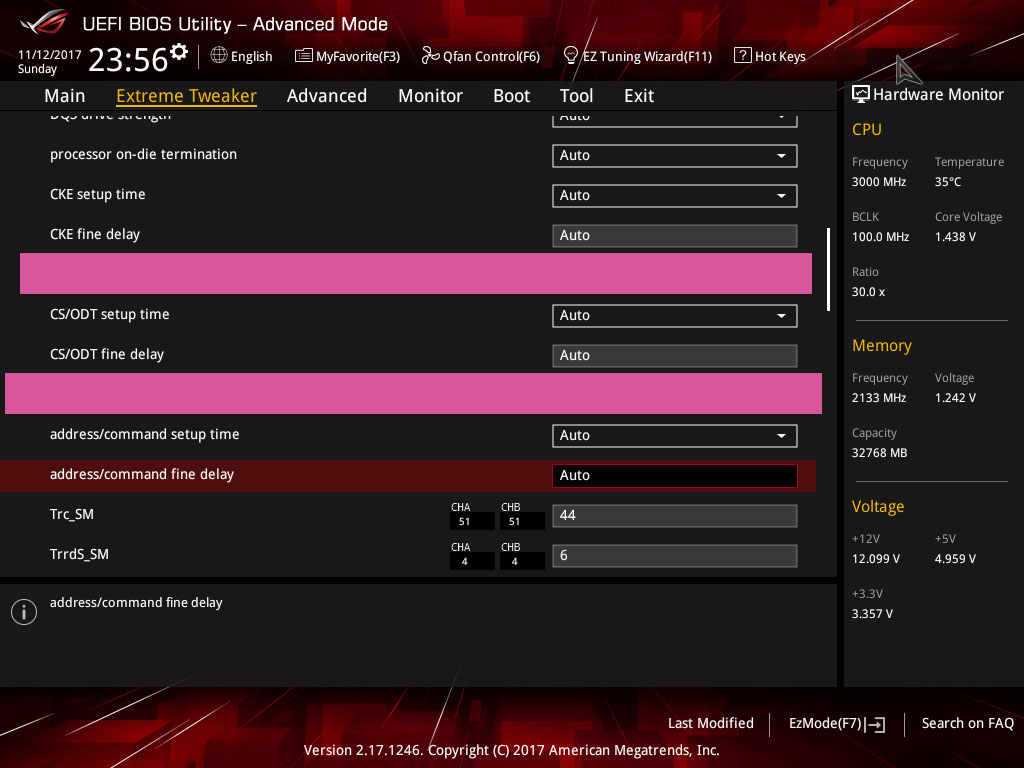Image resolution: width=1024 pixels, height=768 pixels.
Task: Select the CS/ODT fine delay label
Action: click(x=106, y=354)
